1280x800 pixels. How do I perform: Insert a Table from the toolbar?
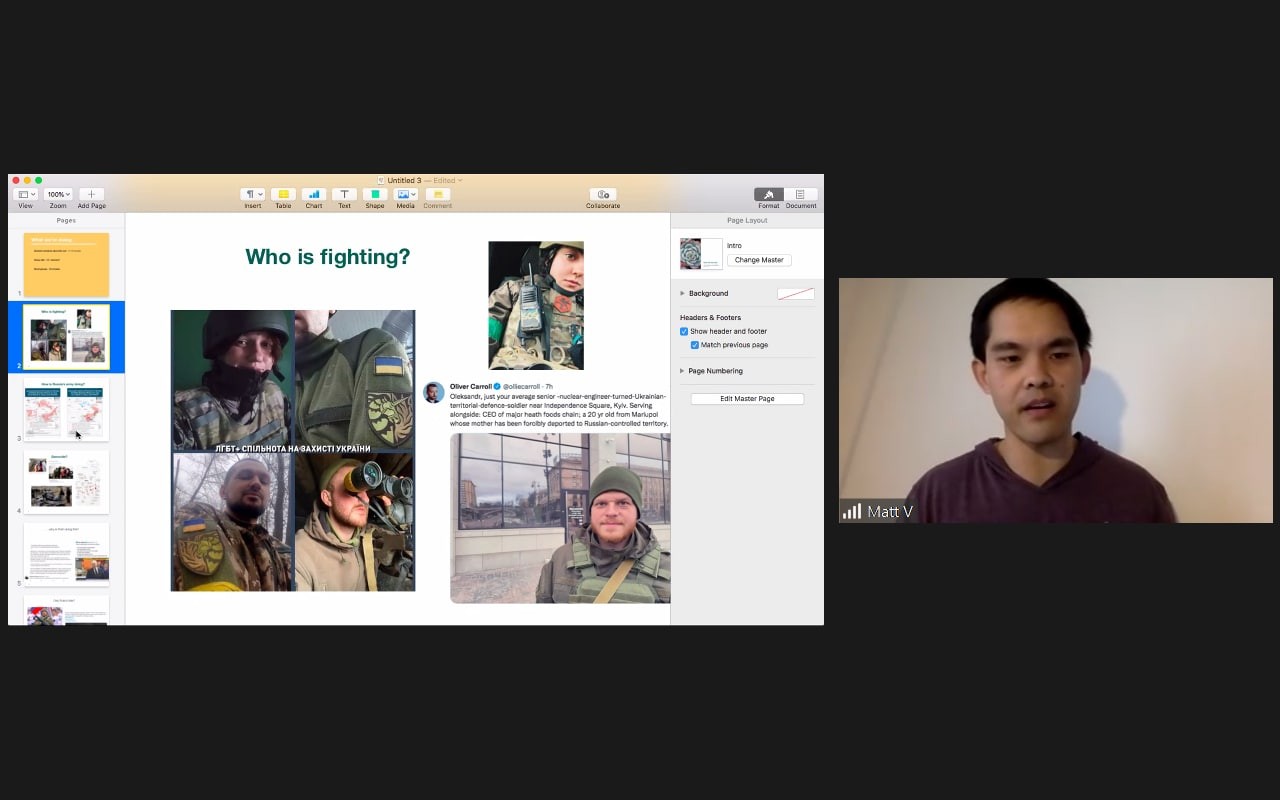283,194
